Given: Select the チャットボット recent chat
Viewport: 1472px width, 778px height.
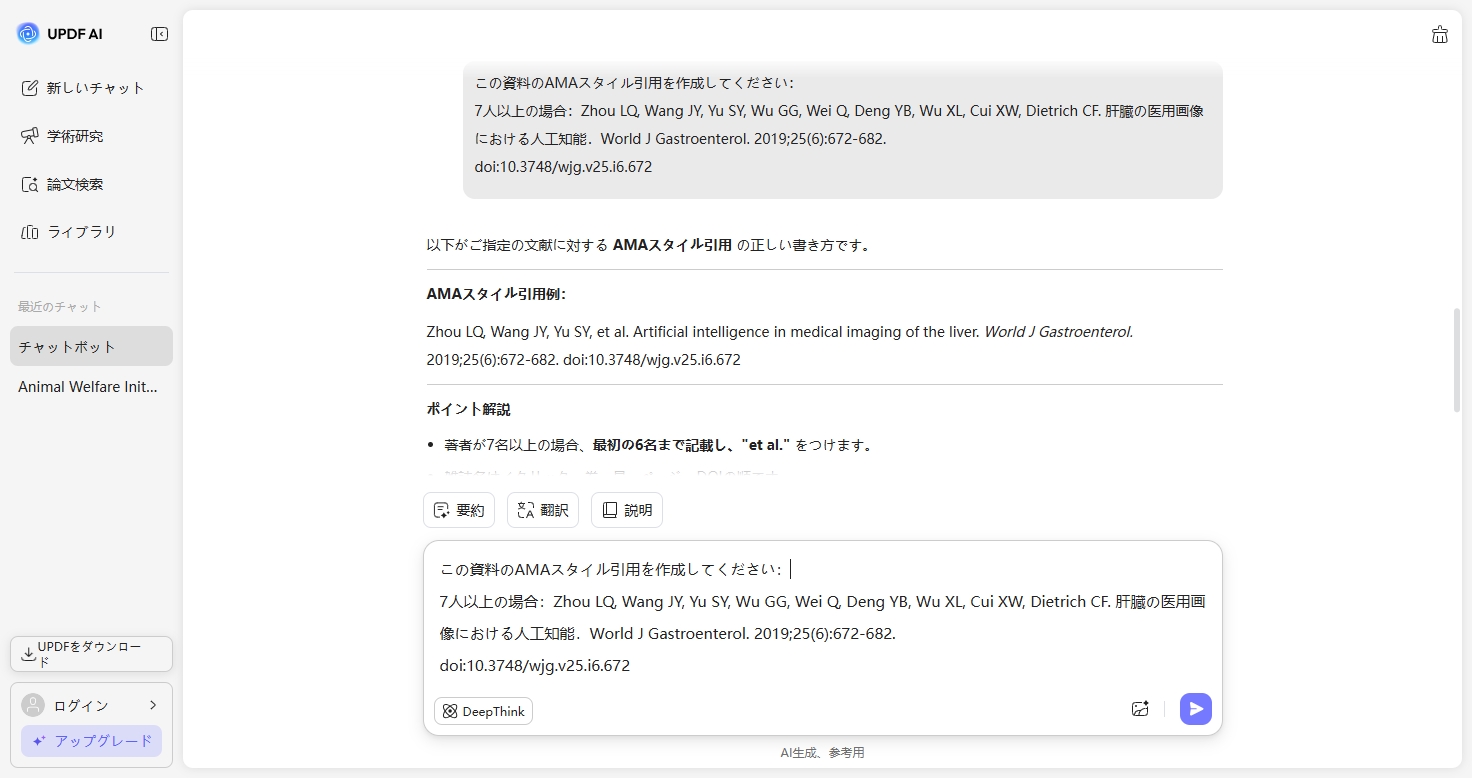Looking at the screenshot, I should [x=91, y=347].
